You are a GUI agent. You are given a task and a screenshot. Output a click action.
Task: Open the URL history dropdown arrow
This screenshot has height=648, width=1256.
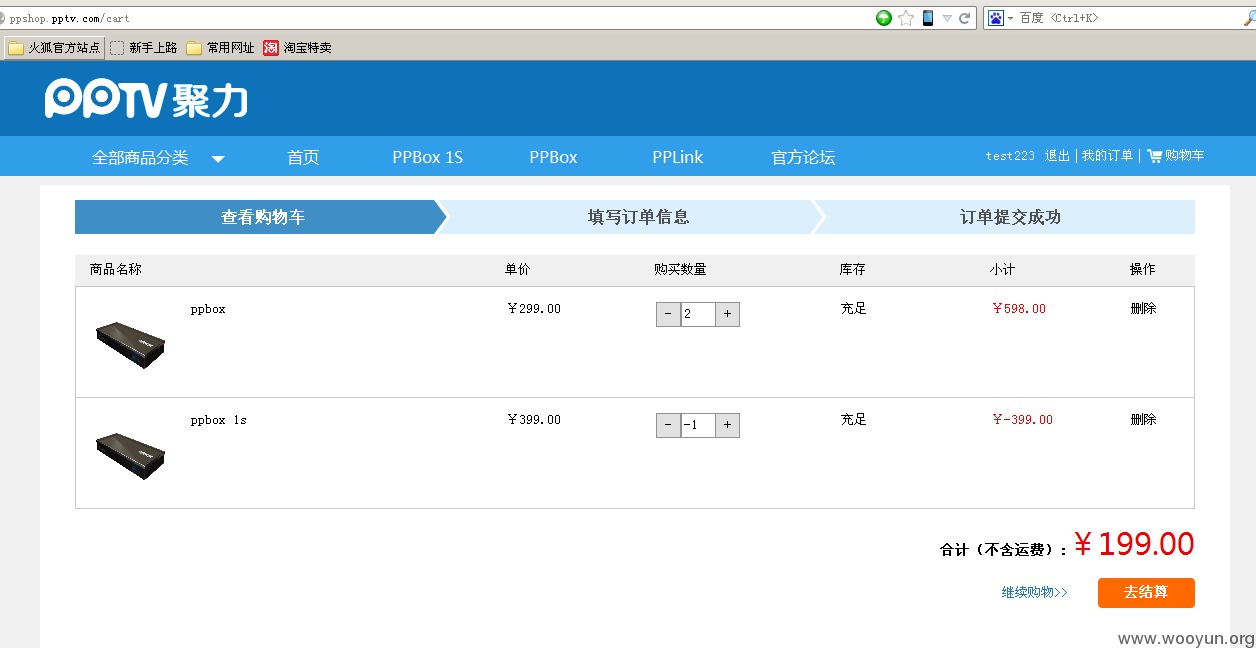click(x=947, y=18)
